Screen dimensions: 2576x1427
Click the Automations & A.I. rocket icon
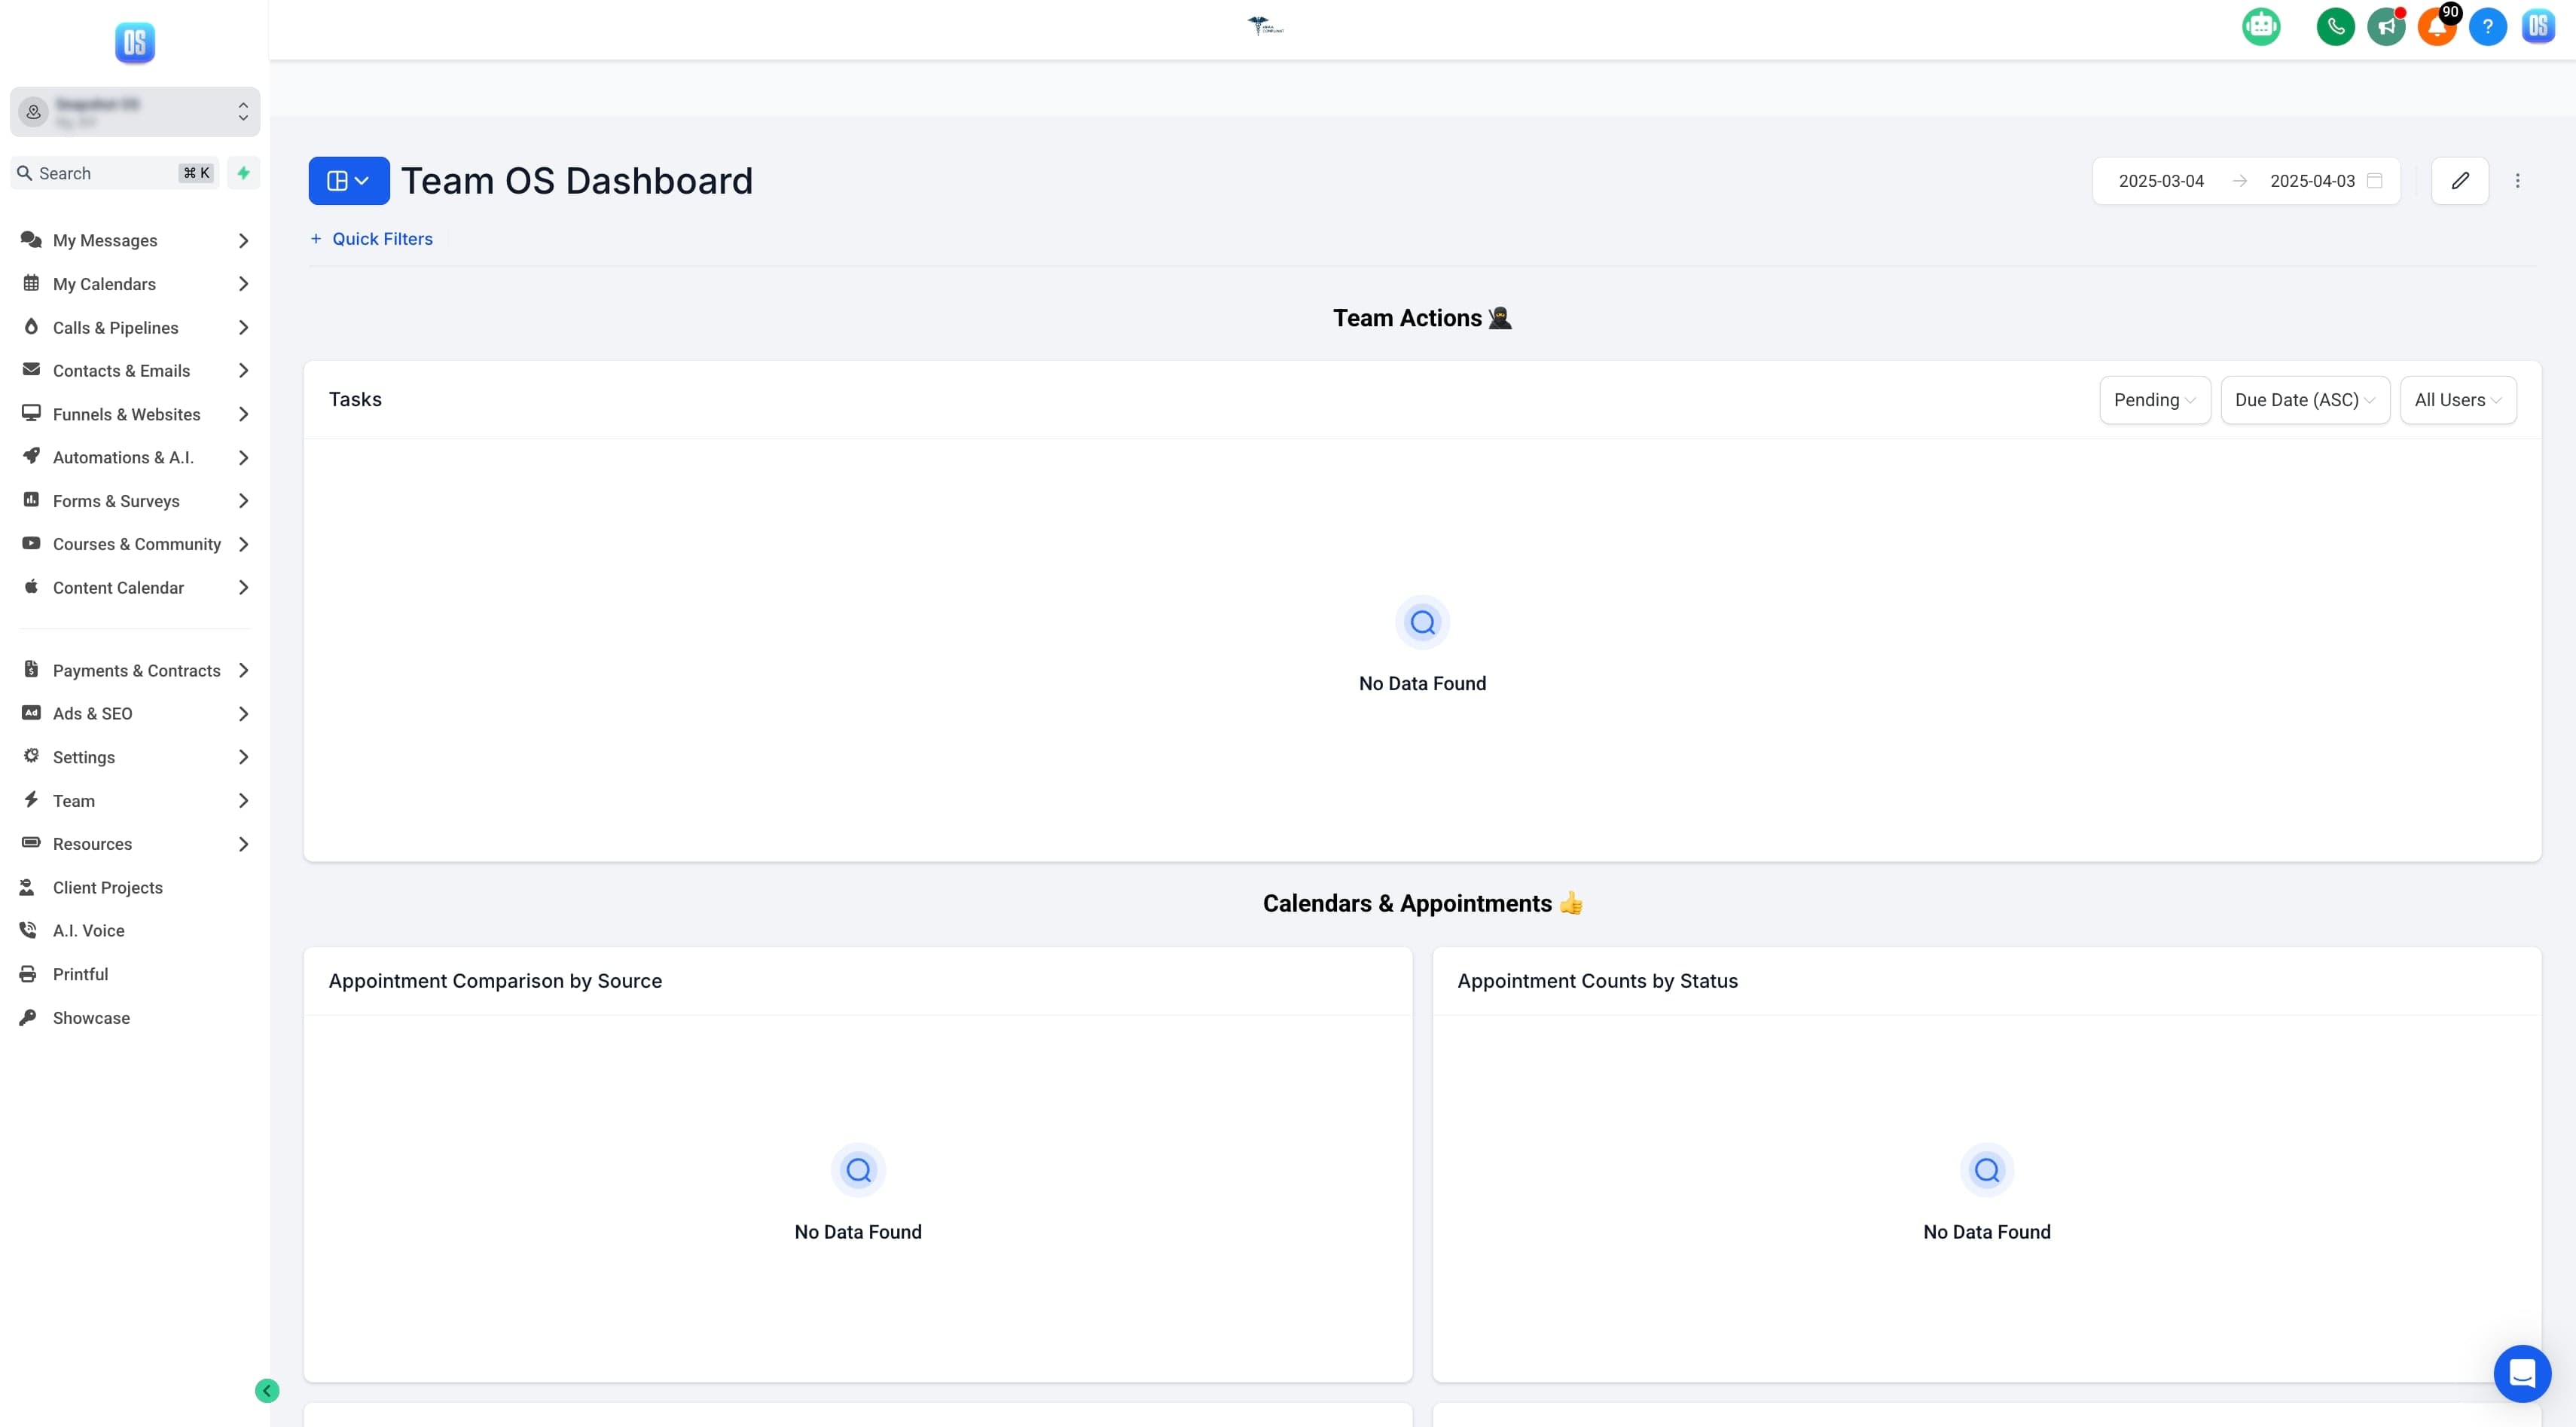click(x=31, y=456)
